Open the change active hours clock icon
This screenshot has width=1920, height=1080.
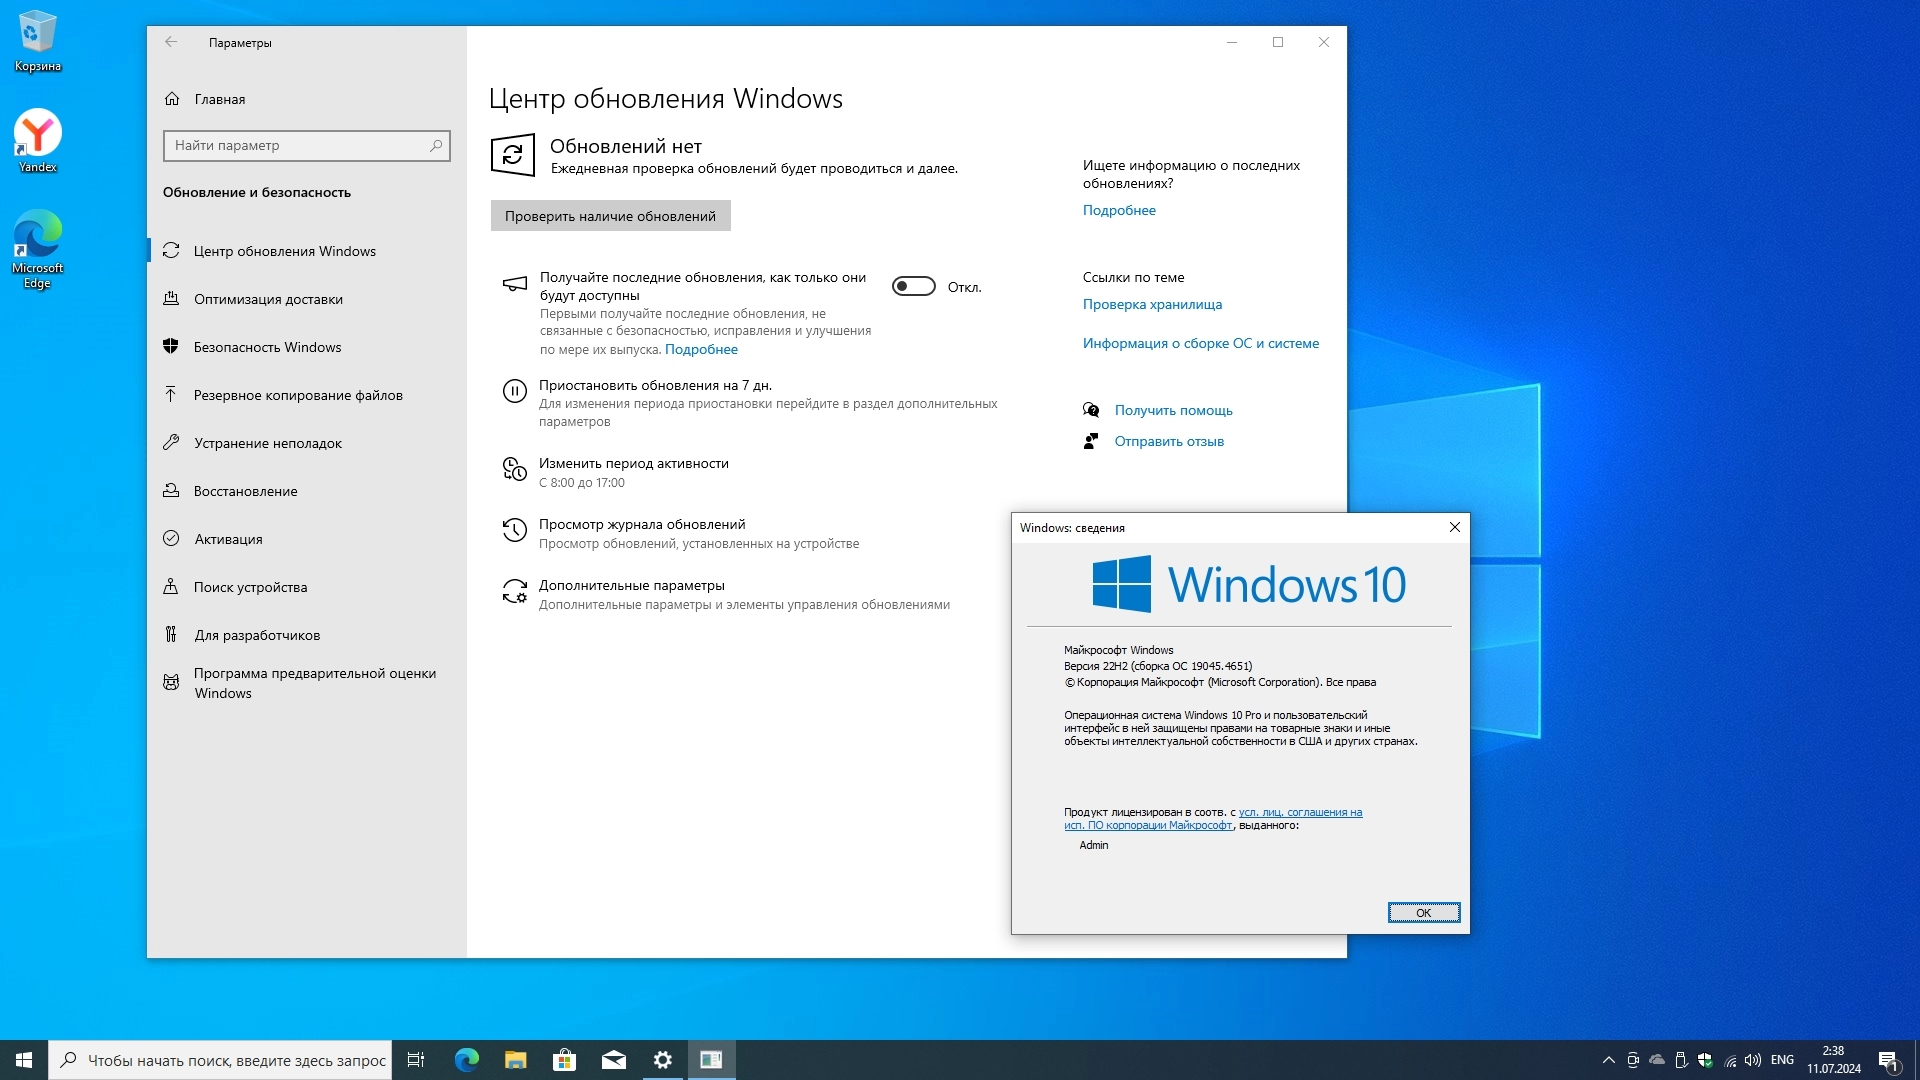click(514, 469)
